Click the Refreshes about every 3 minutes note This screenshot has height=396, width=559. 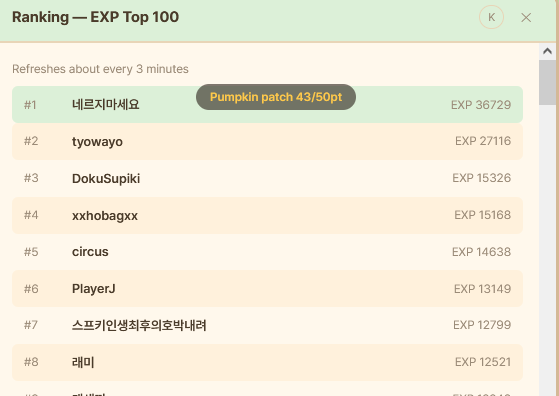pos(100,69)
